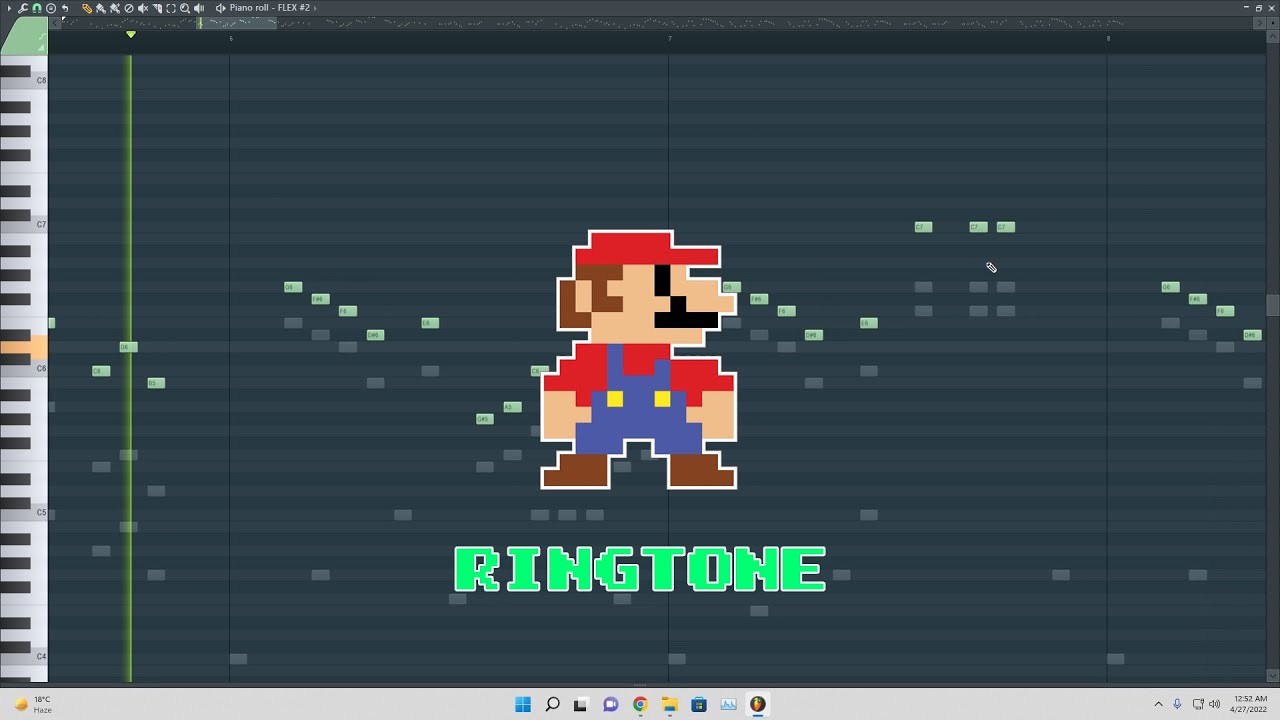The image size is (1280, 720).
Task: Select the Slice tool
Action: (x=157, y=8)
